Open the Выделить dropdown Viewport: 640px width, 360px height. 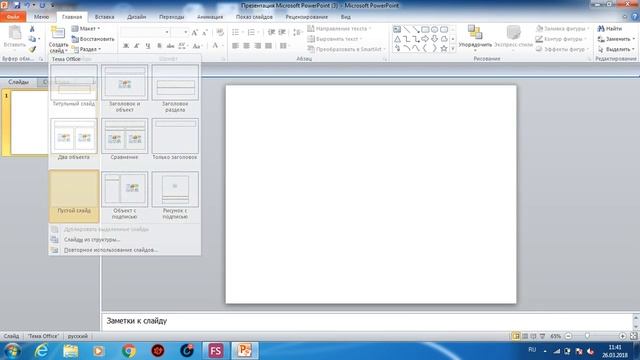616,49
